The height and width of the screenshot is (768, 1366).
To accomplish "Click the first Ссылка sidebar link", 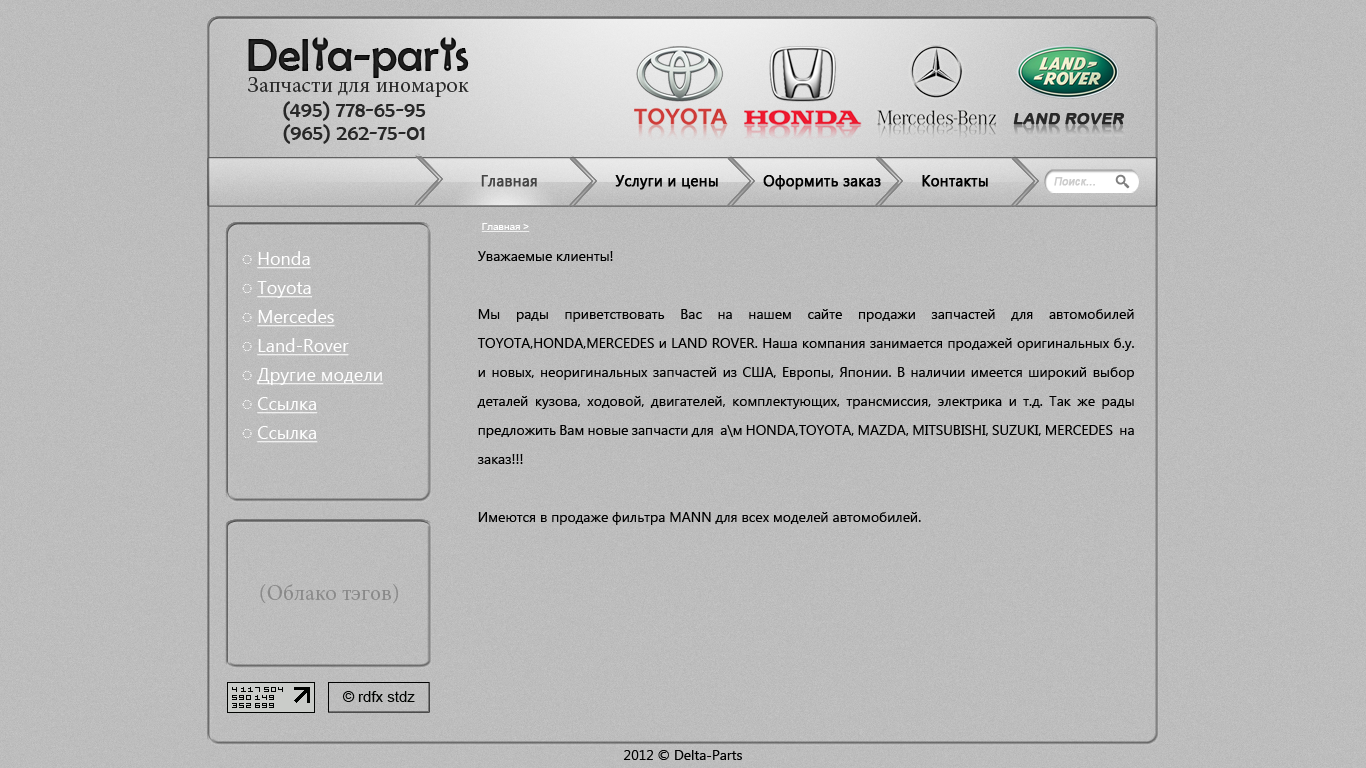I will click(x=287, y=404).
